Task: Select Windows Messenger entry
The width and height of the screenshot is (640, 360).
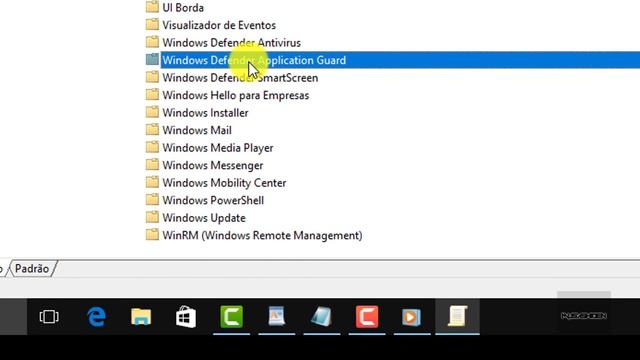Action: click(213, 166)
